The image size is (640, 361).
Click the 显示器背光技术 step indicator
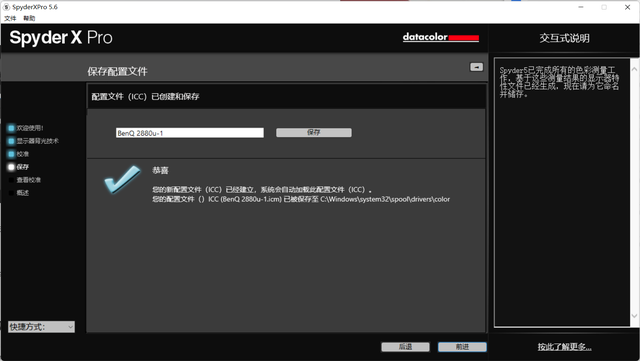point(11,141)
